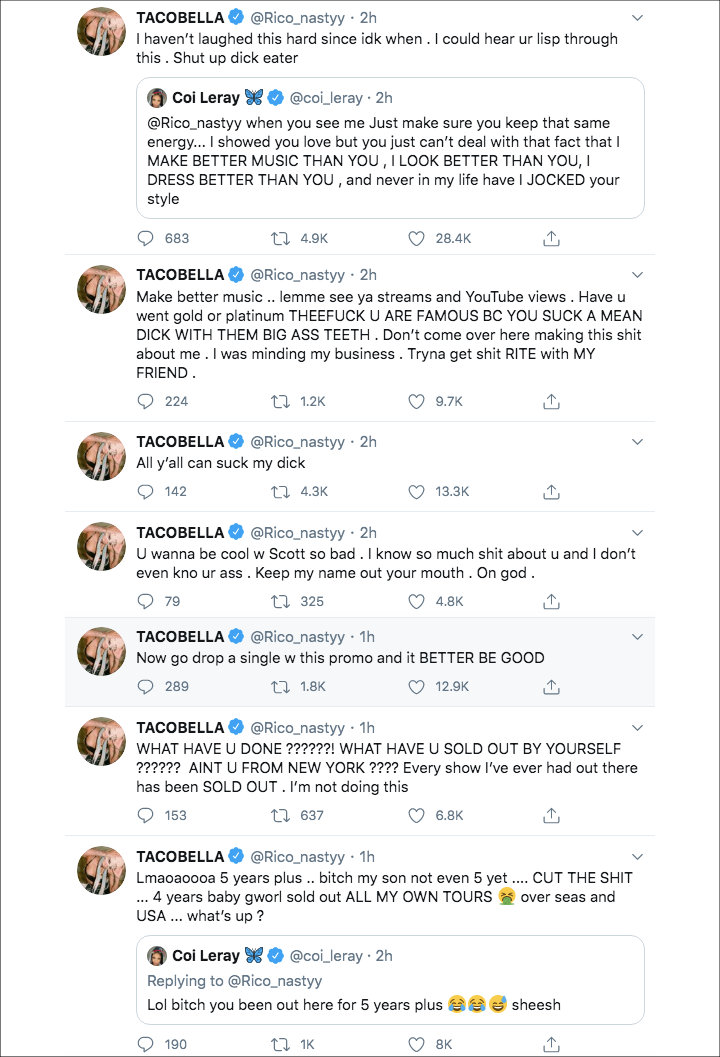Open Coi Leray's first quoted tweet
This screenshot has height=1057, width=720.
click(390, 148)
